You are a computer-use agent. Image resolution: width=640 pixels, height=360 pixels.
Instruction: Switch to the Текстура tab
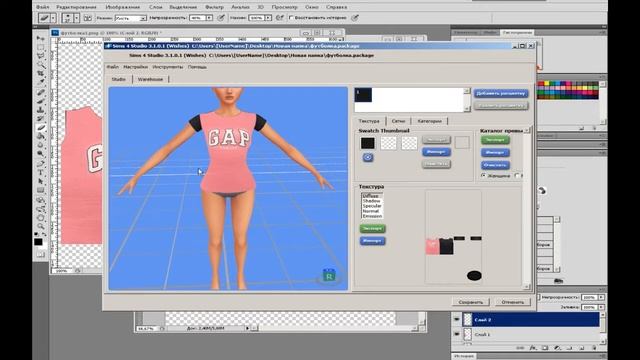[369, 121]
